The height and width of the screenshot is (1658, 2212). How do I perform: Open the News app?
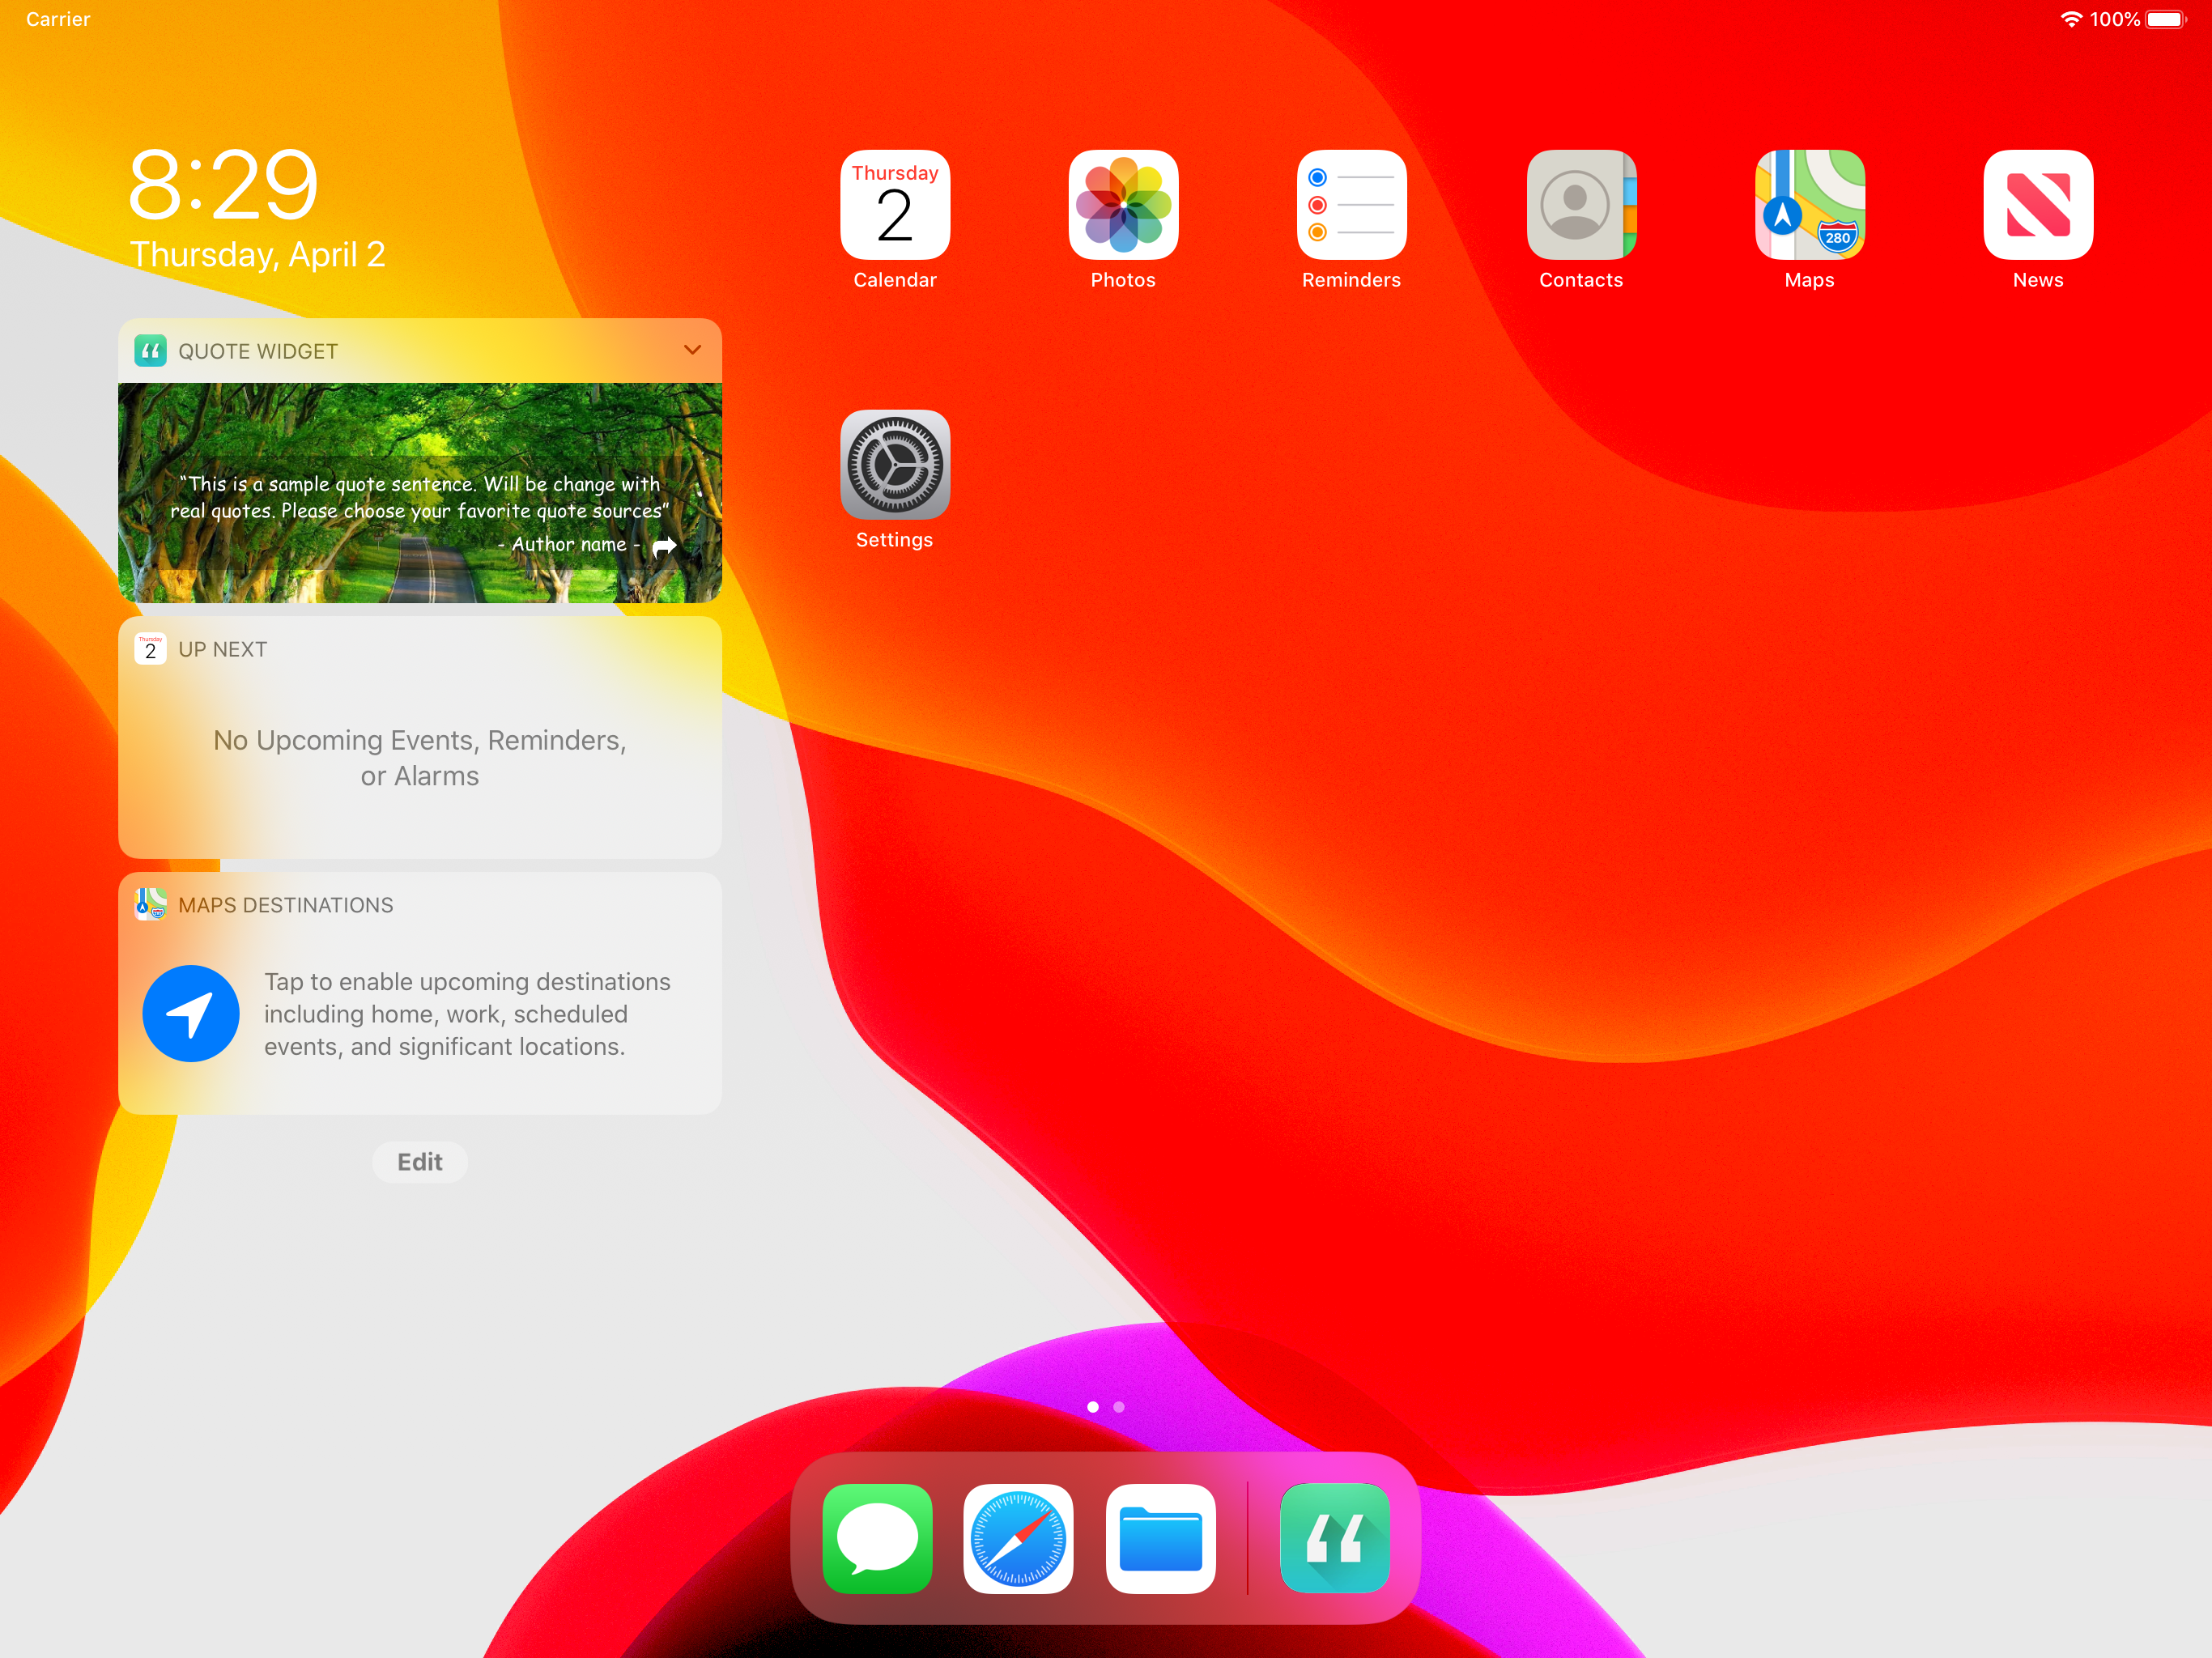click(2037, 205)
